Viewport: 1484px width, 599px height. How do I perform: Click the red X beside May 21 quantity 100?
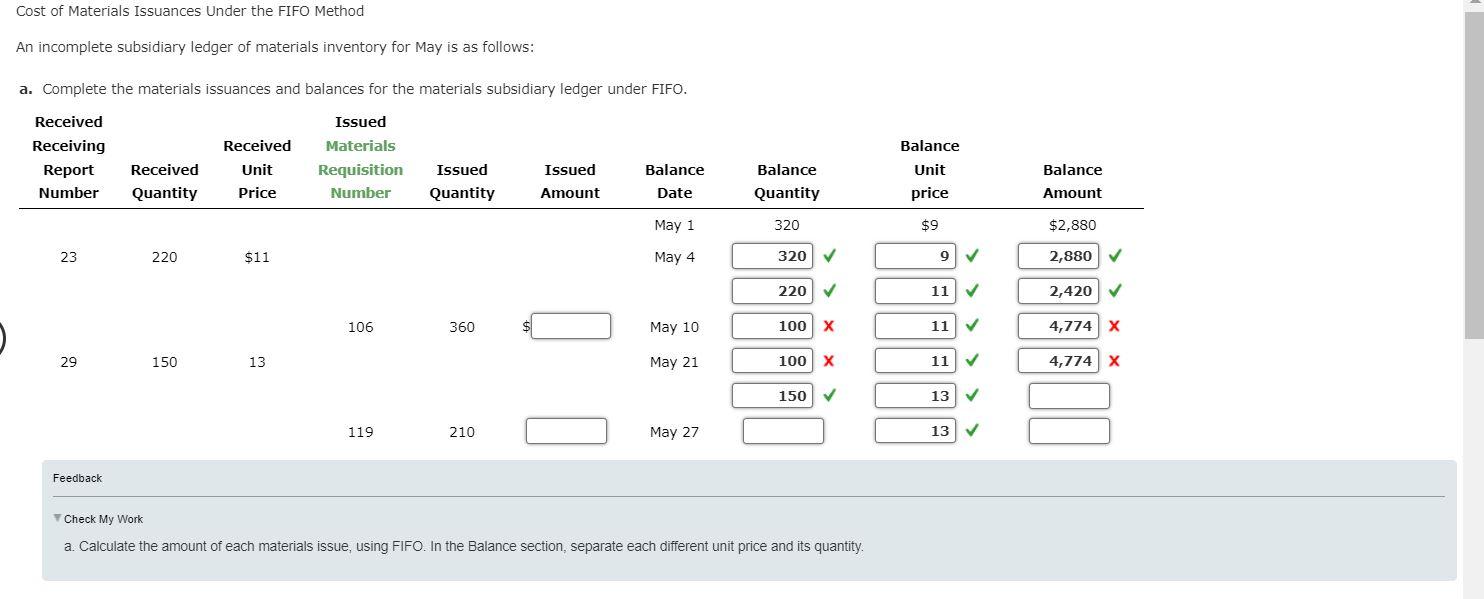click(826, 361)
